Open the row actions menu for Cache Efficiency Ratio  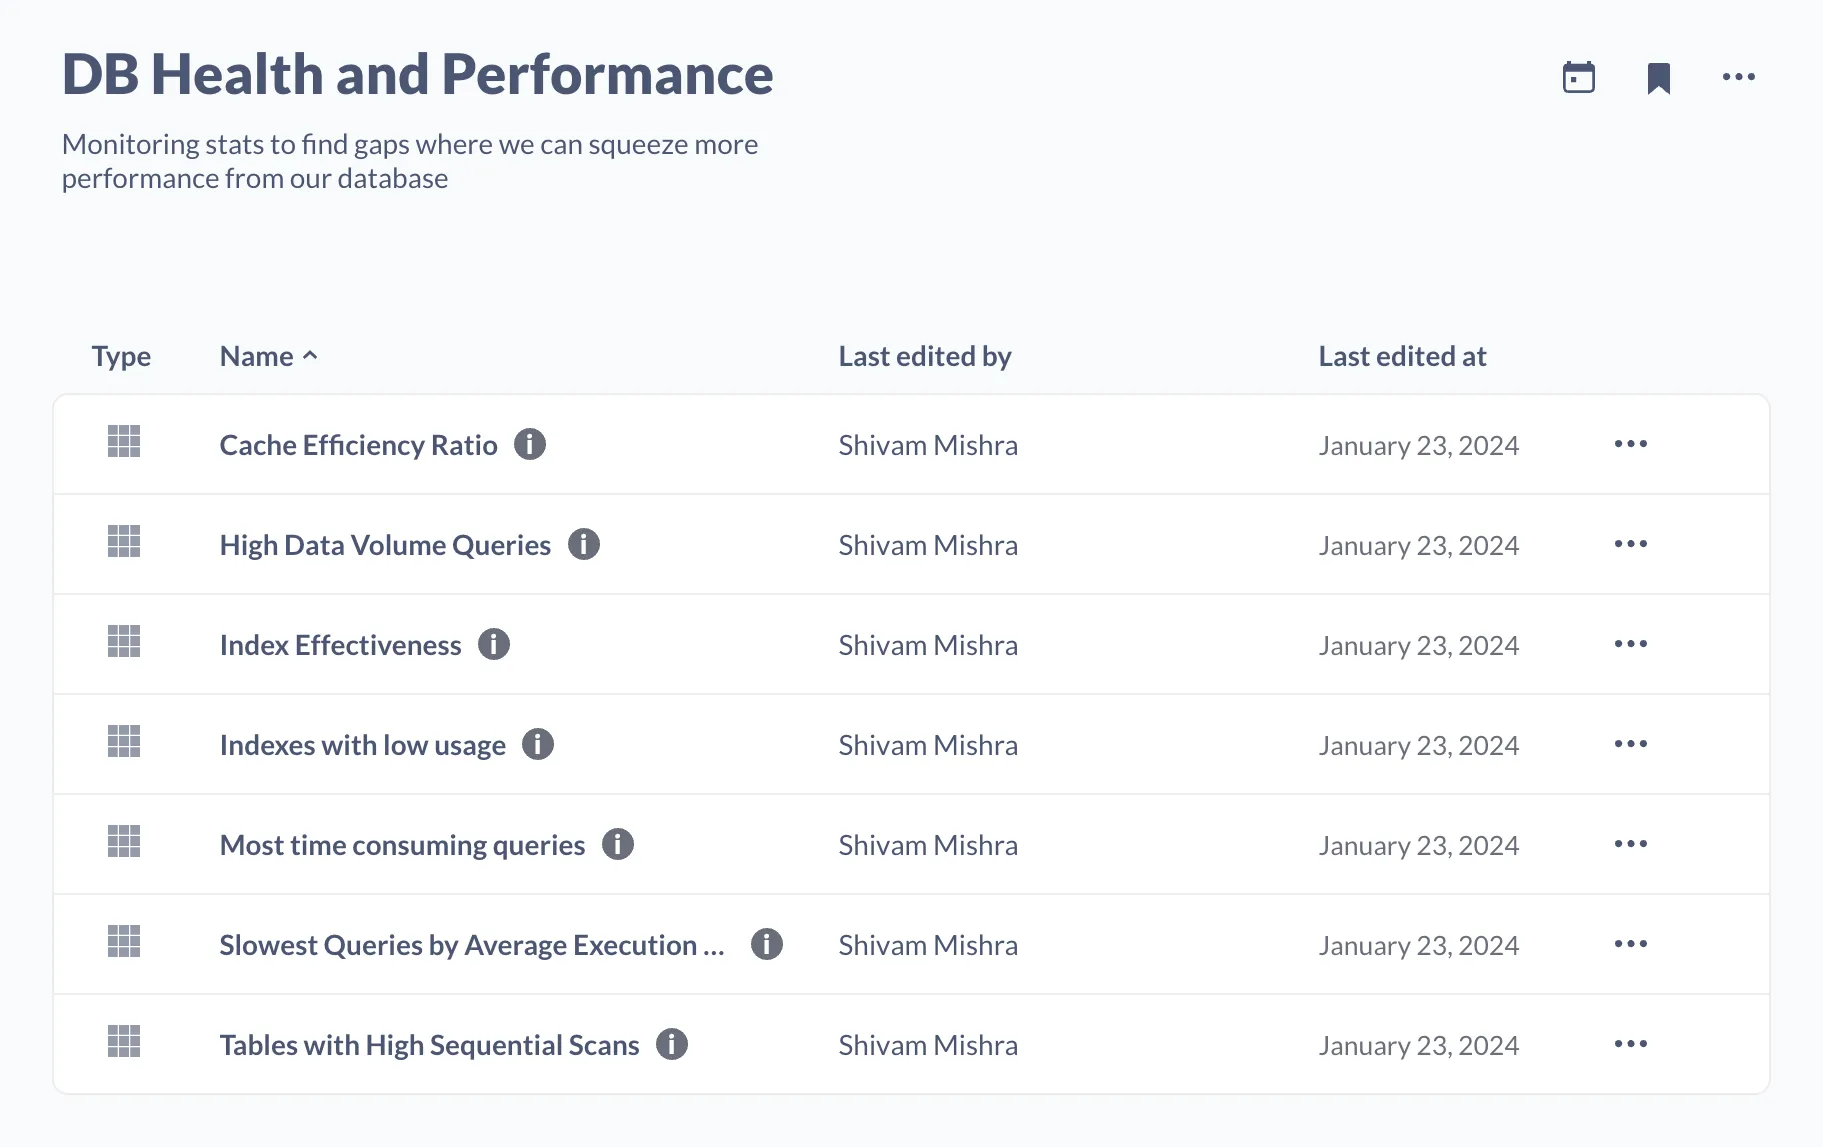click(x=1630, y=444)
